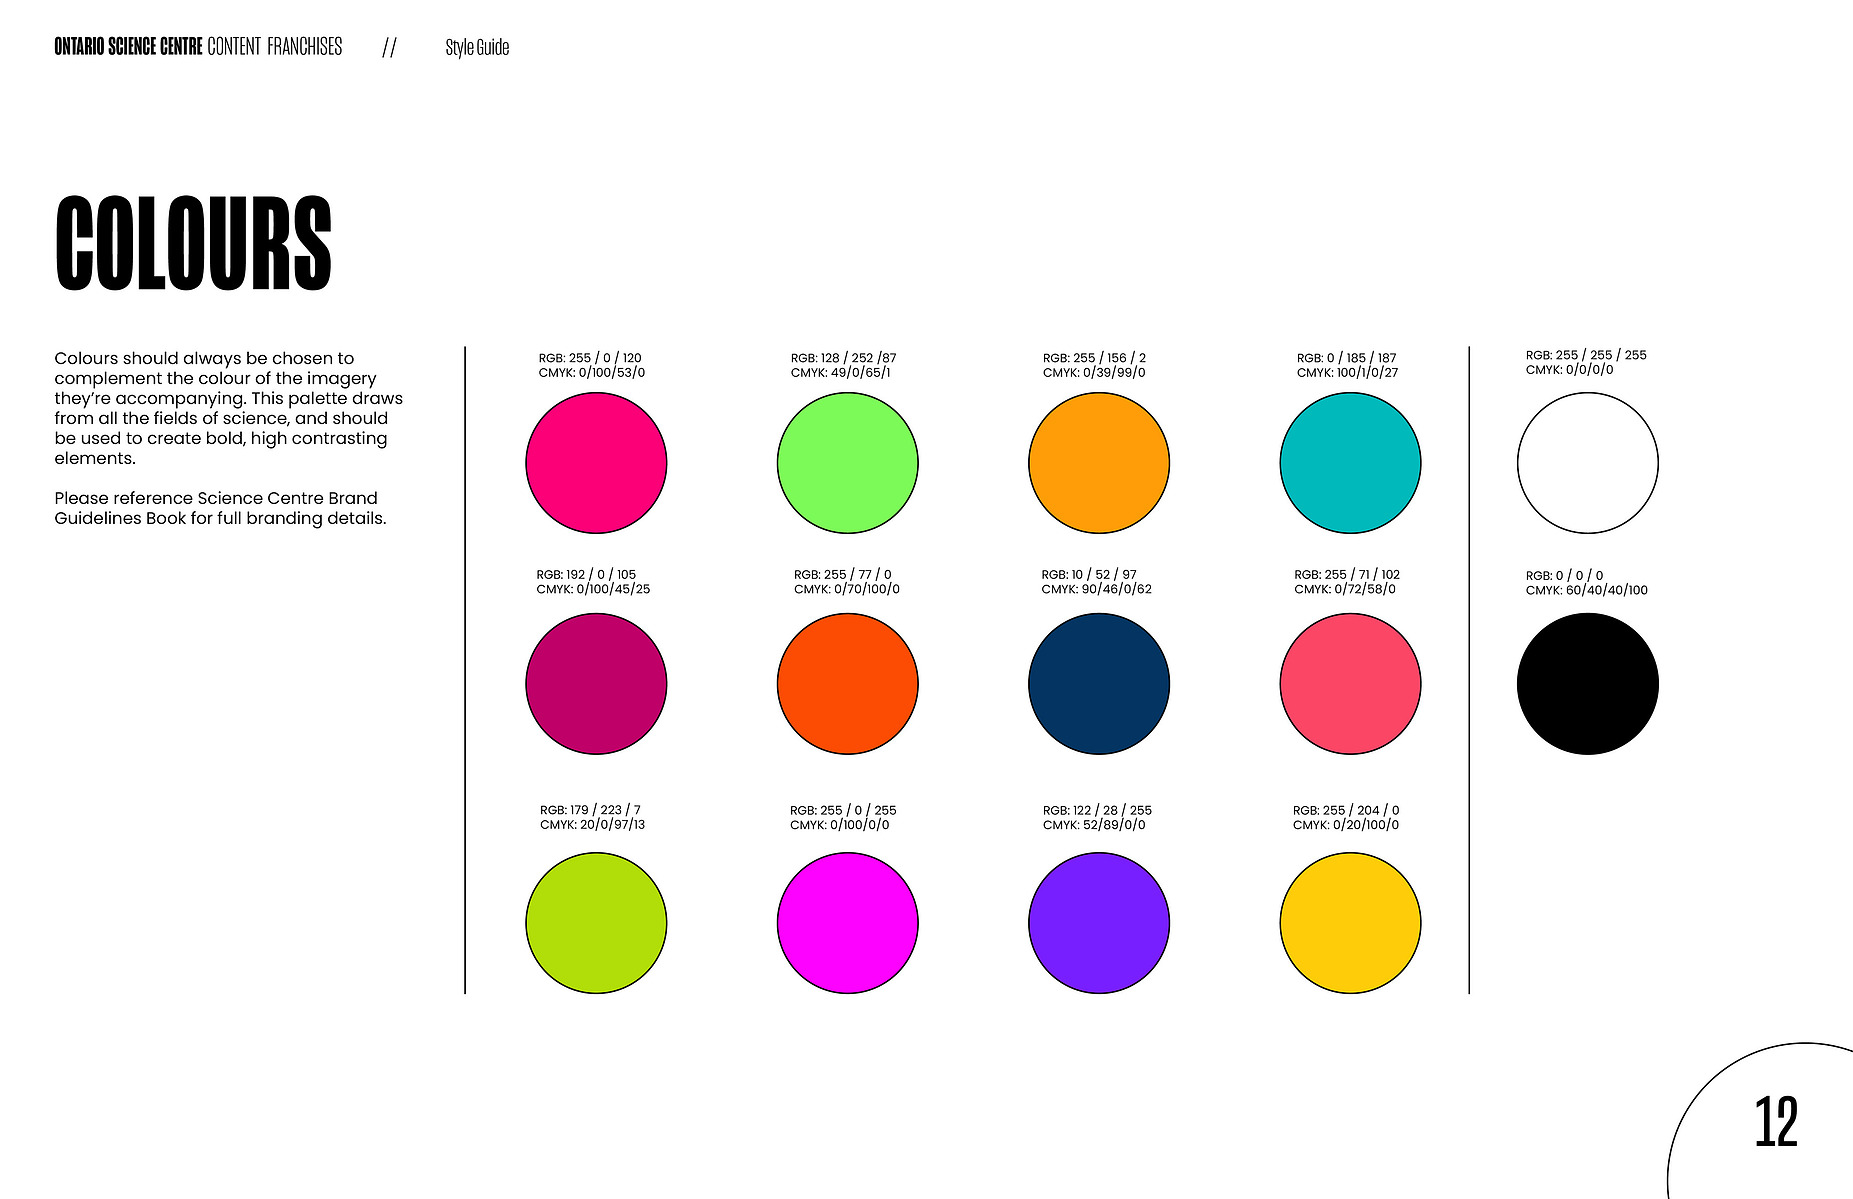Select the purple swatch RGB 122/28/255
1853x1199 pixels.
pyautogui.click(x=1099, y=923)
